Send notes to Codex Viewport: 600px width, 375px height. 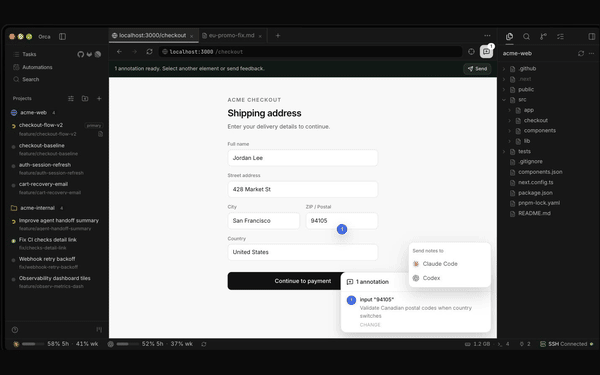point(450,278)
